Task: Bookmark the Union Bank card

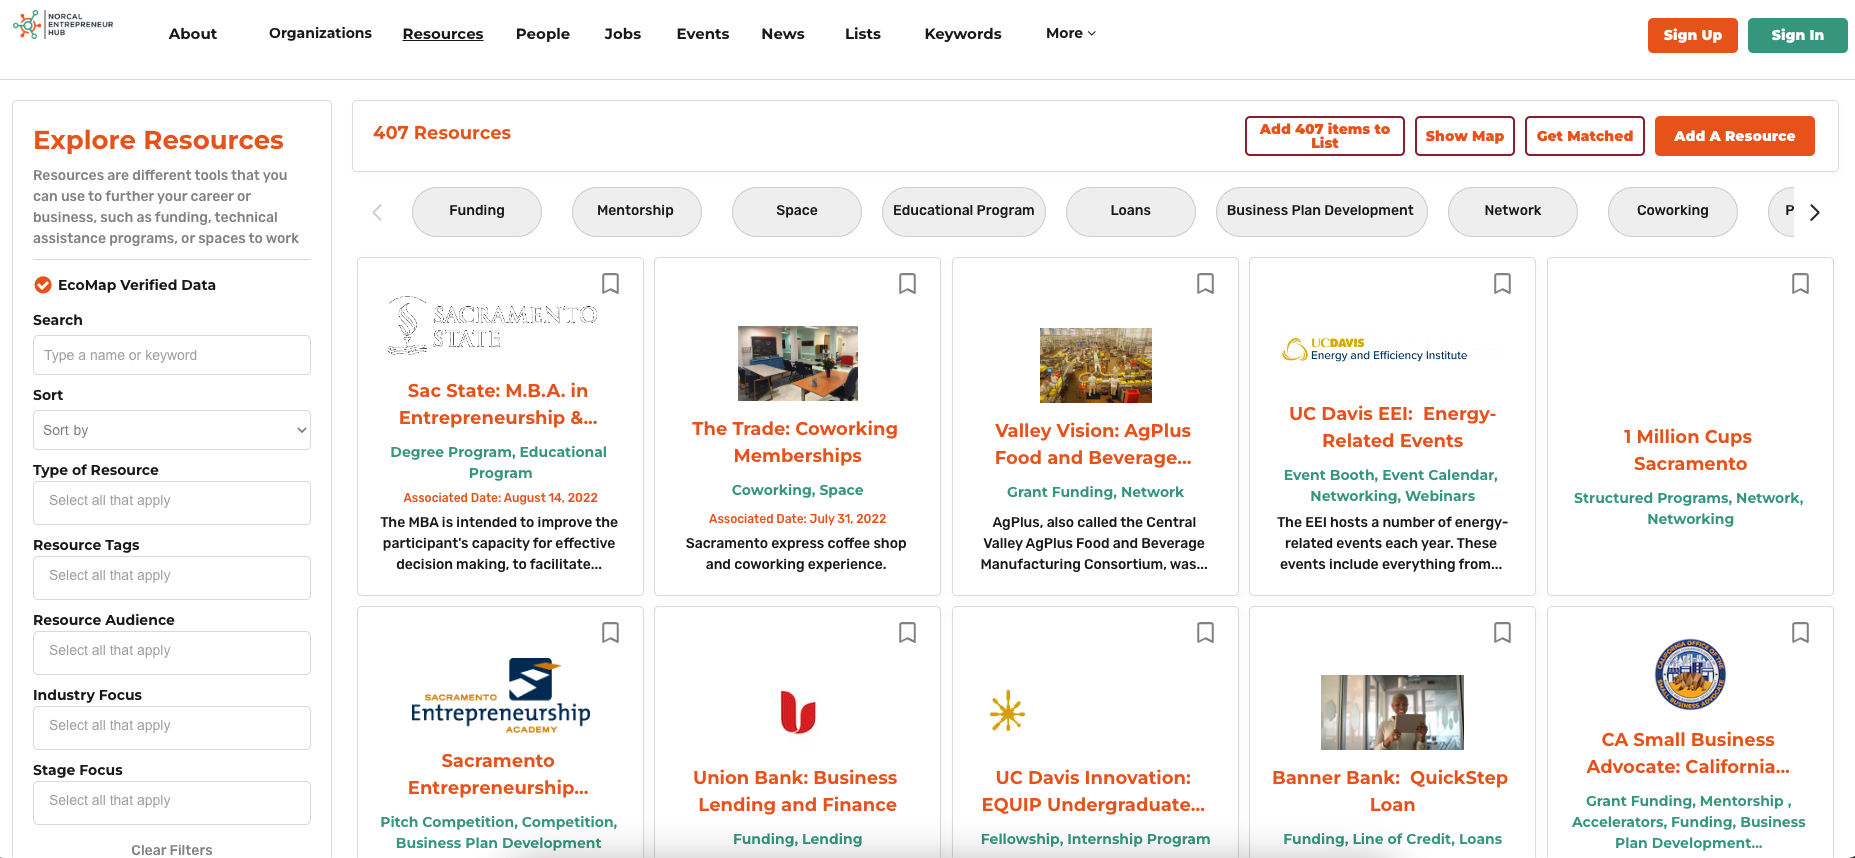Action: [x=907, y=633]
